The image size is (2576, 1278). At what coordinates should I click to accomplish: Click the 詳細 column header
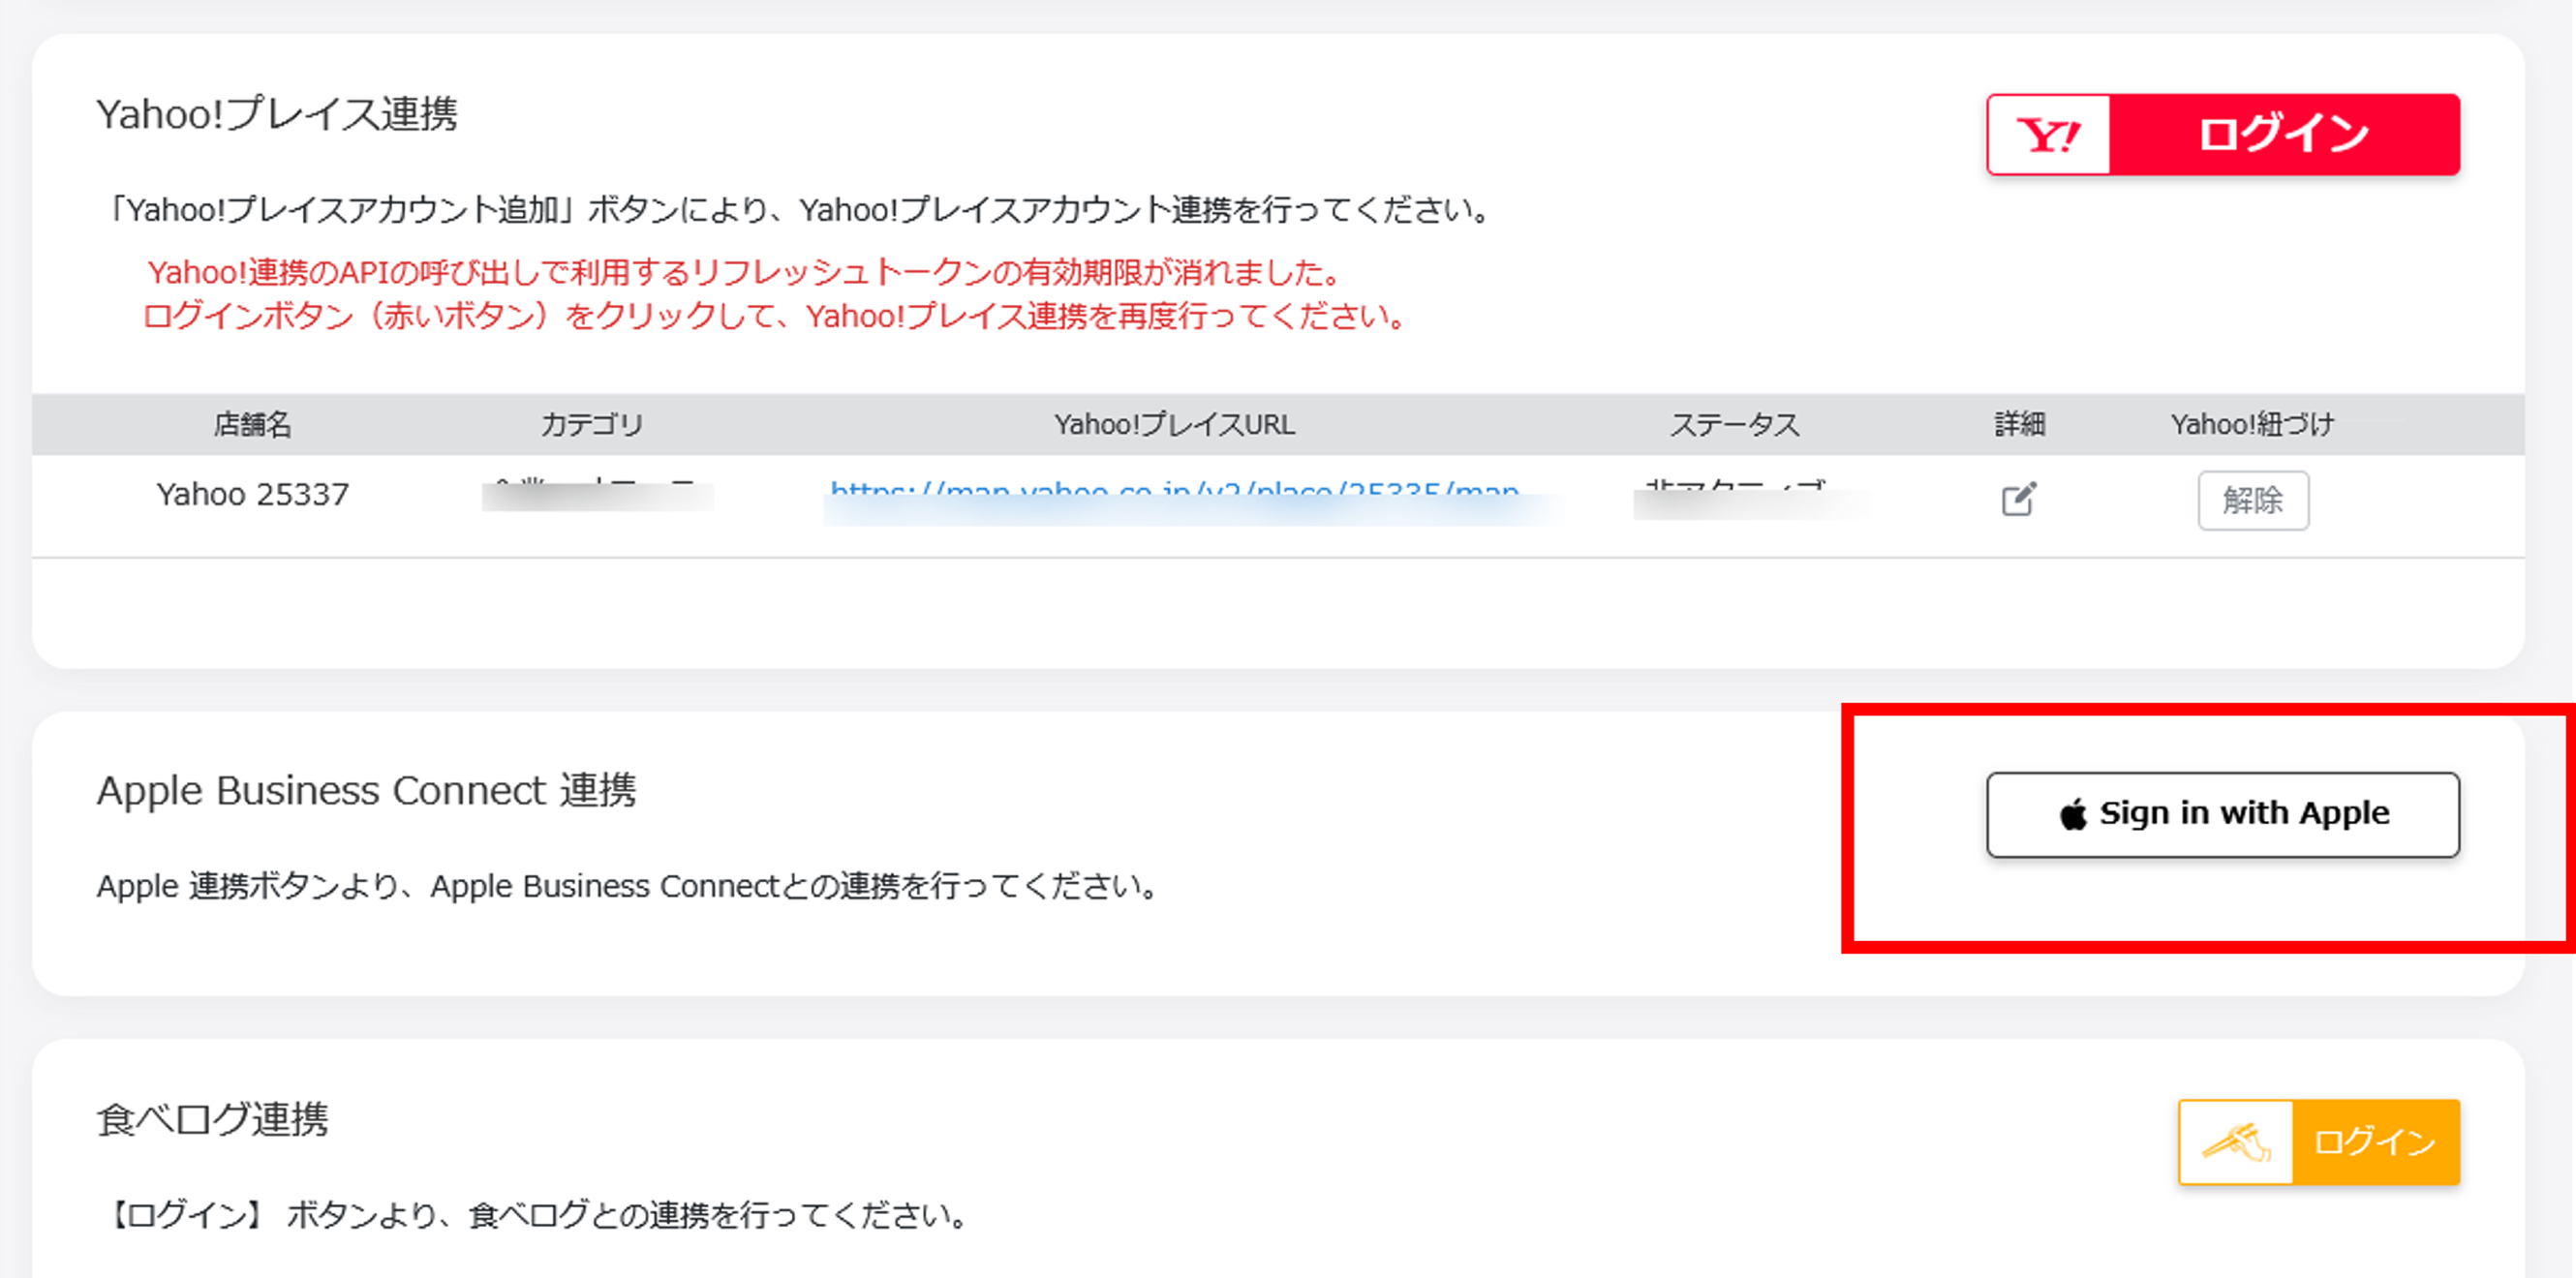(2019, 425)
